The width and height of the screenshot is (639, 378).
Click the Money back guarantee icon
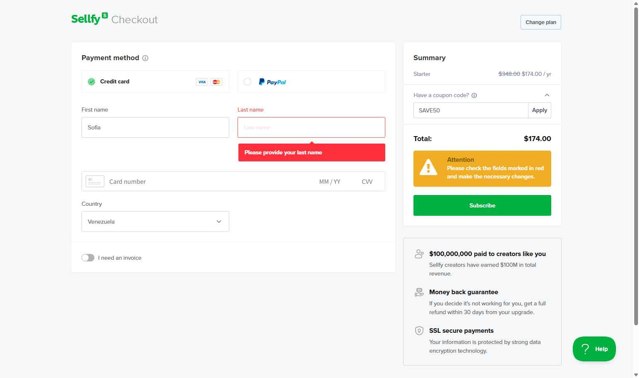tap(419, 292)
